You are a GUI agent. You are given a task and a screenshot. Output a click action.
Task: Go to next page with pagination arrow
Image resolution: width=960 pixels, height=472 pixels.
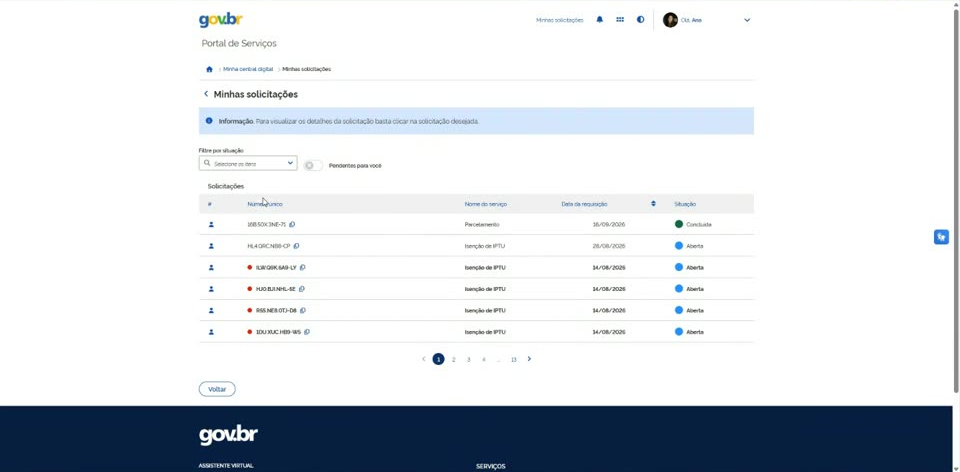point(529,359)
